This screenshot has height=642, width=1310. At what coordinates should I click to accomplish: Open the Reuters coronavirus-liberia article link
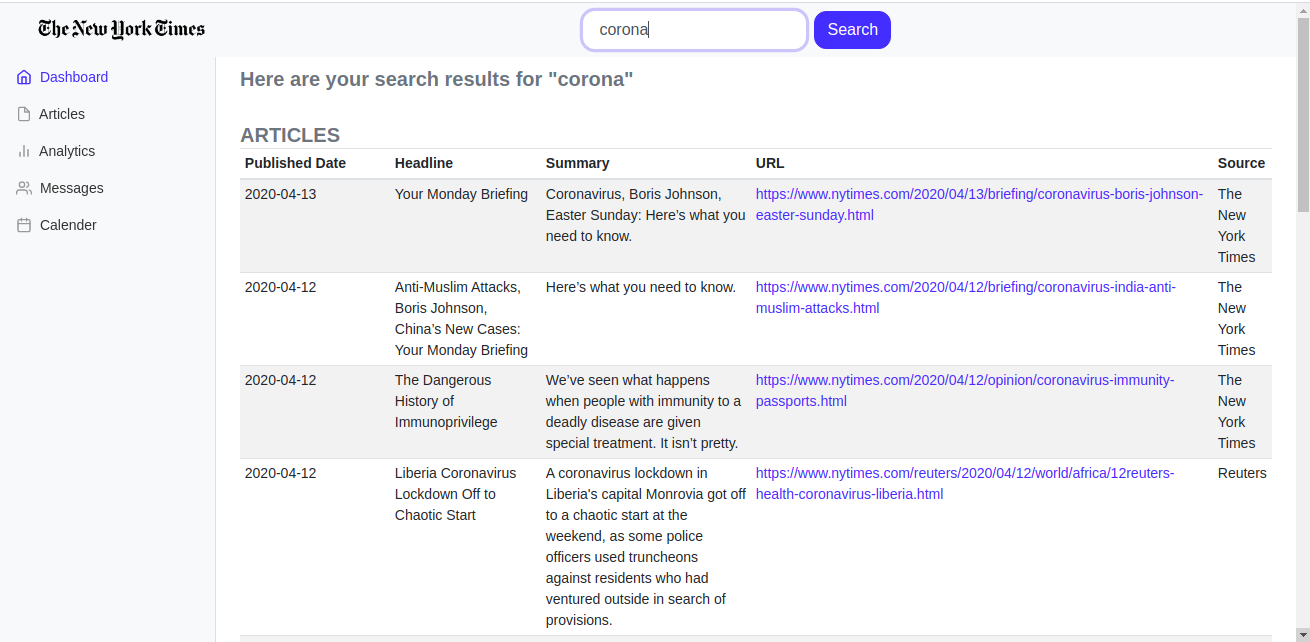[965, 483]
